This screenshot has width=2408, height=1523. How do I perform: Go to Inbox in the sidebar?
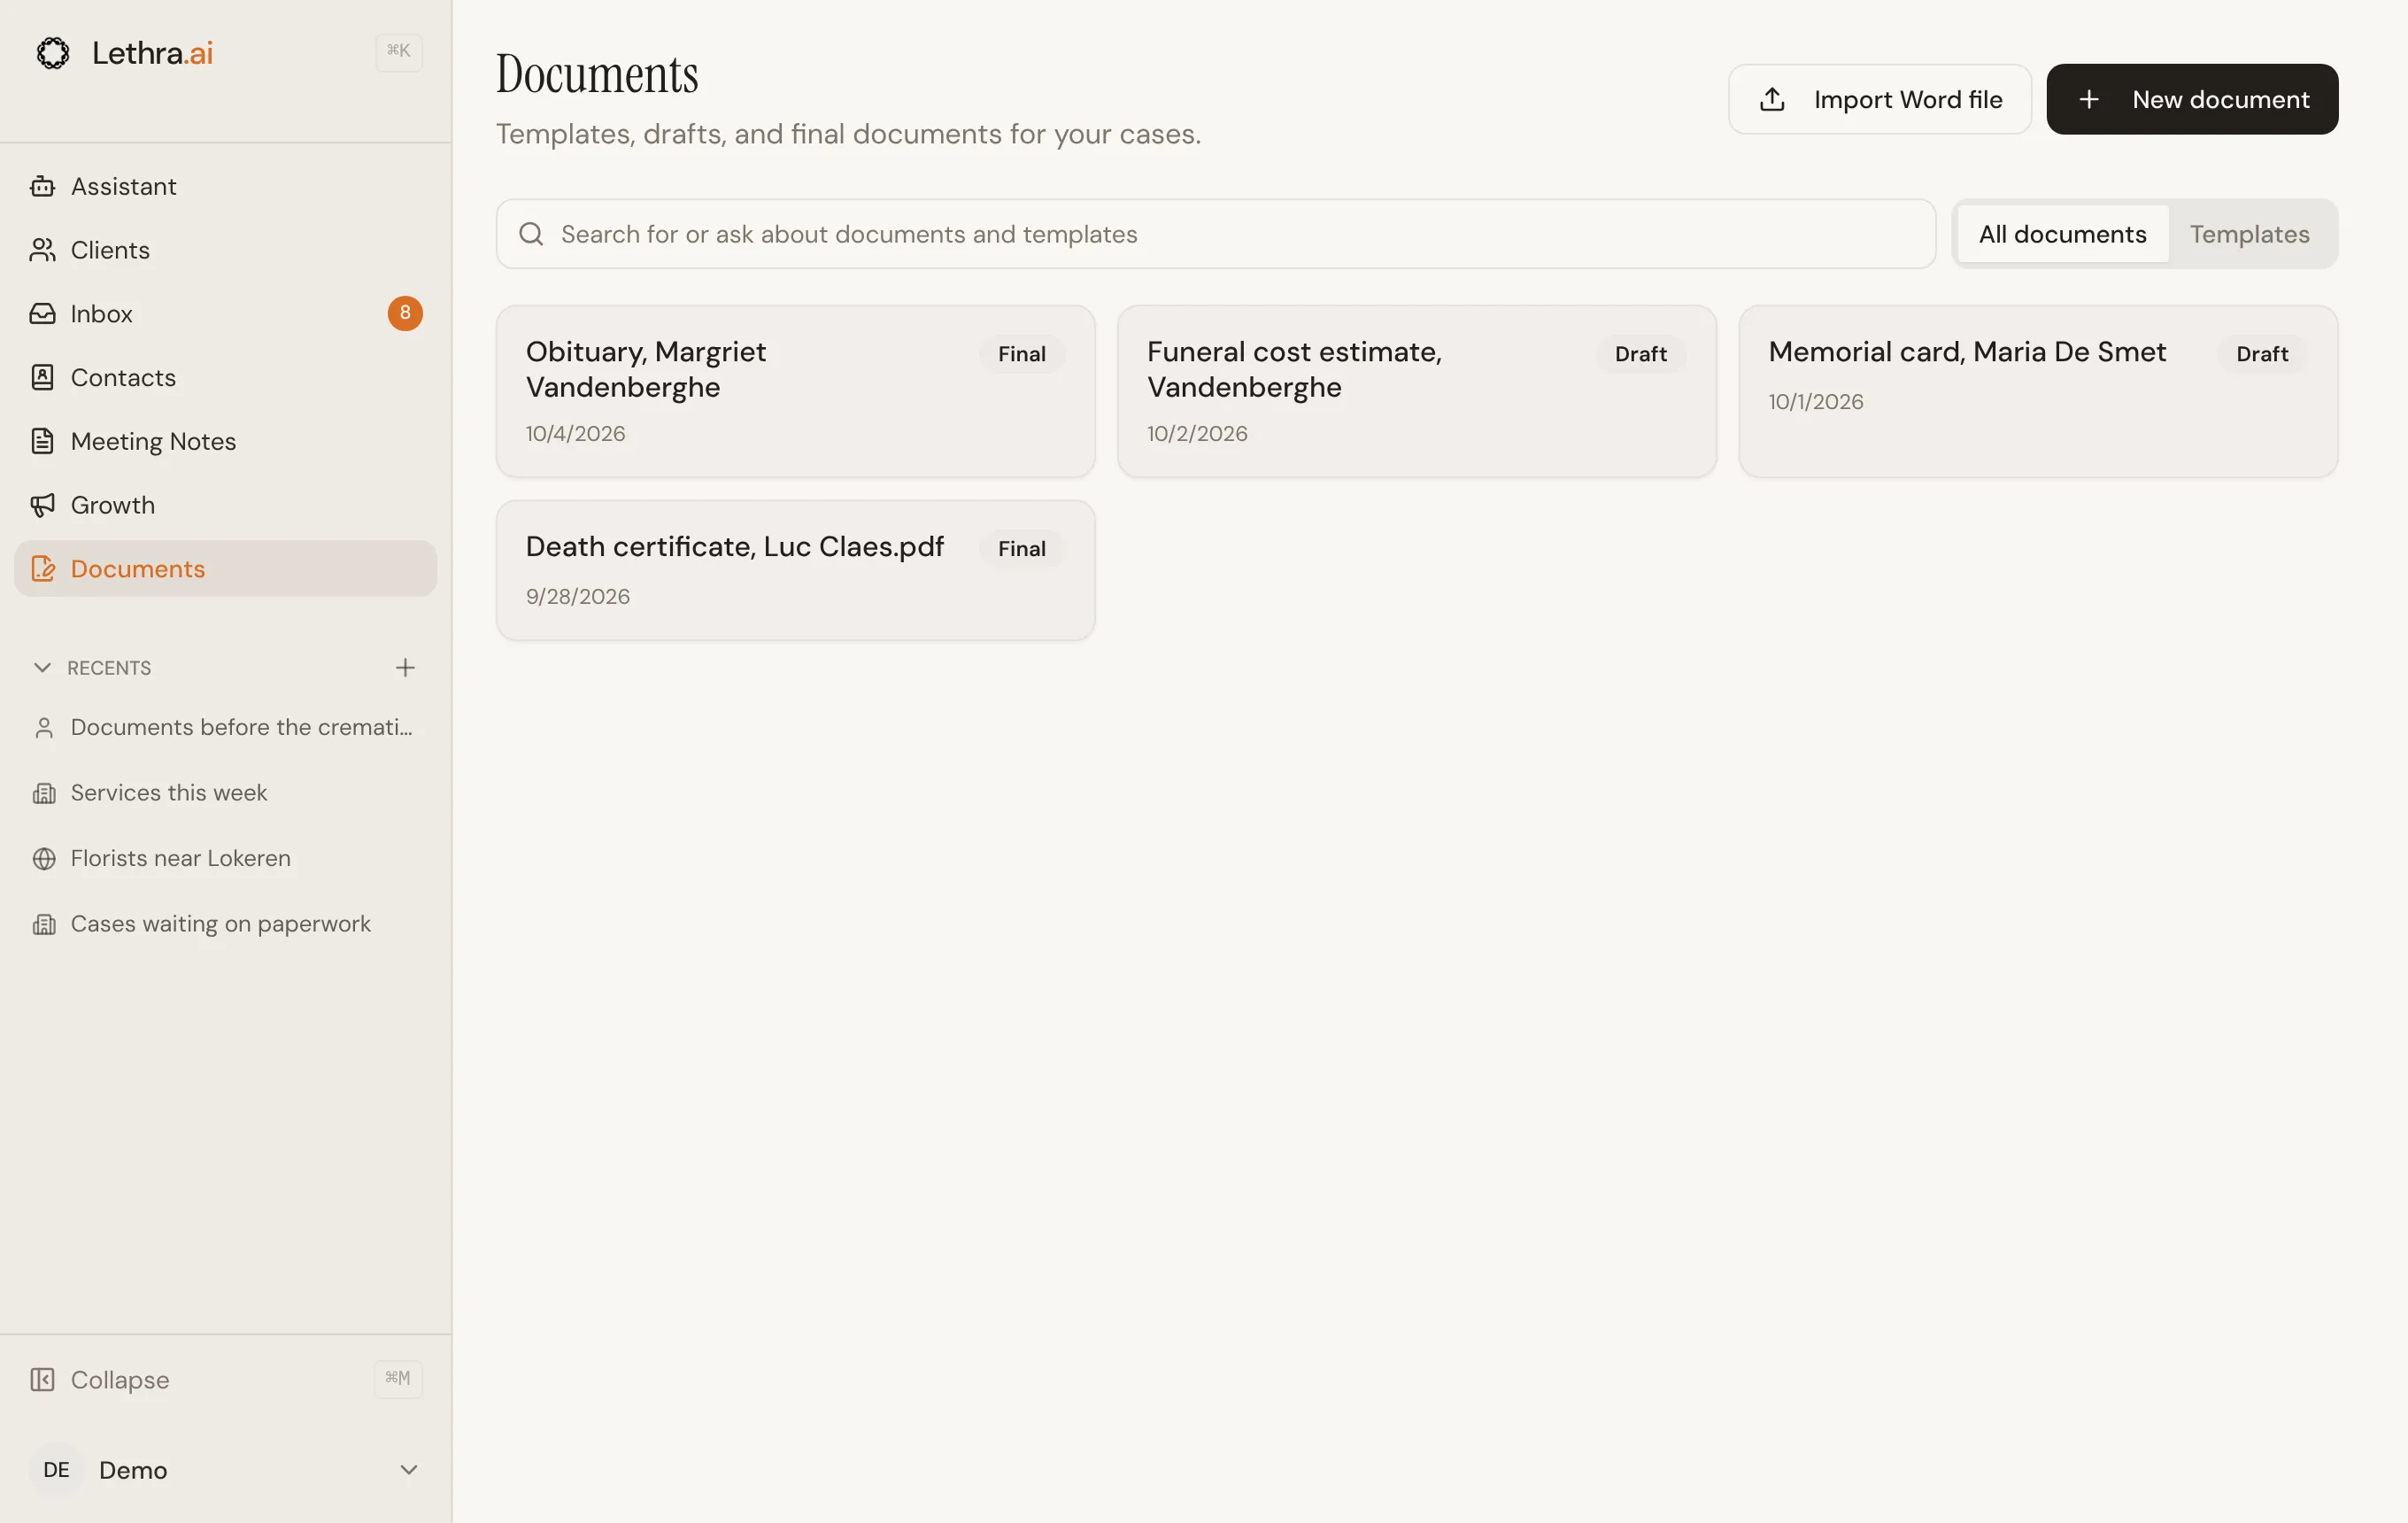225,314
